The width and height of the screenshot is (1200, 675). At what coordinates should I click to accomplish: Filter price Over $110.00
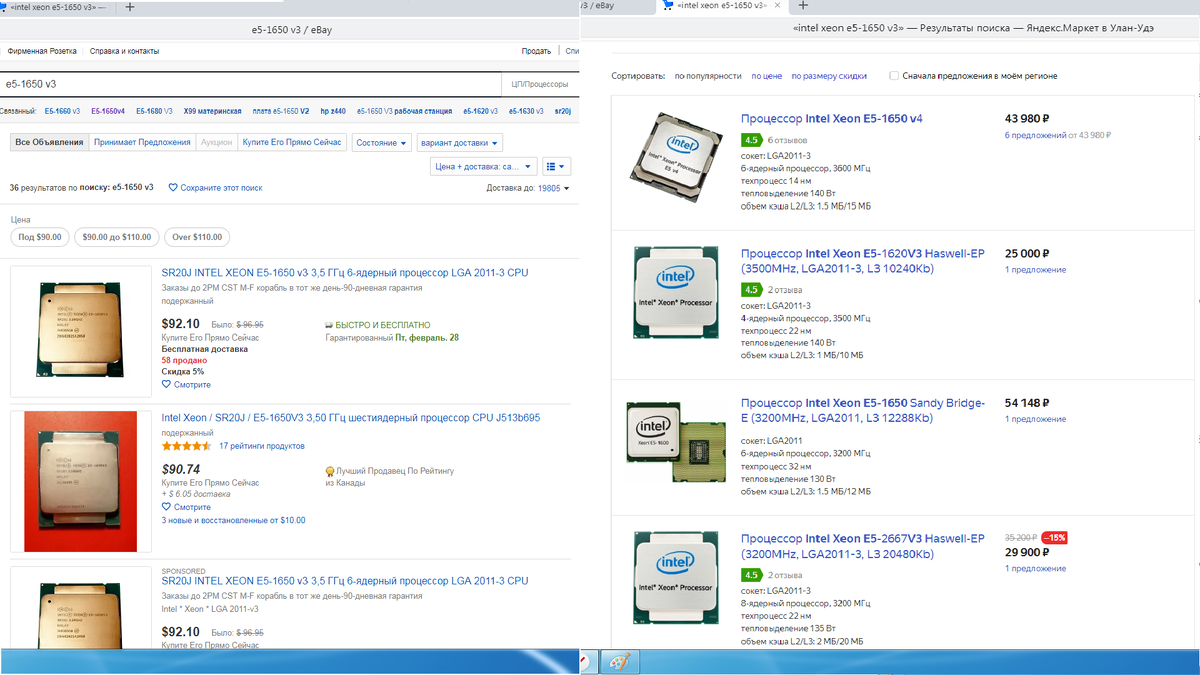coord(197,237)
